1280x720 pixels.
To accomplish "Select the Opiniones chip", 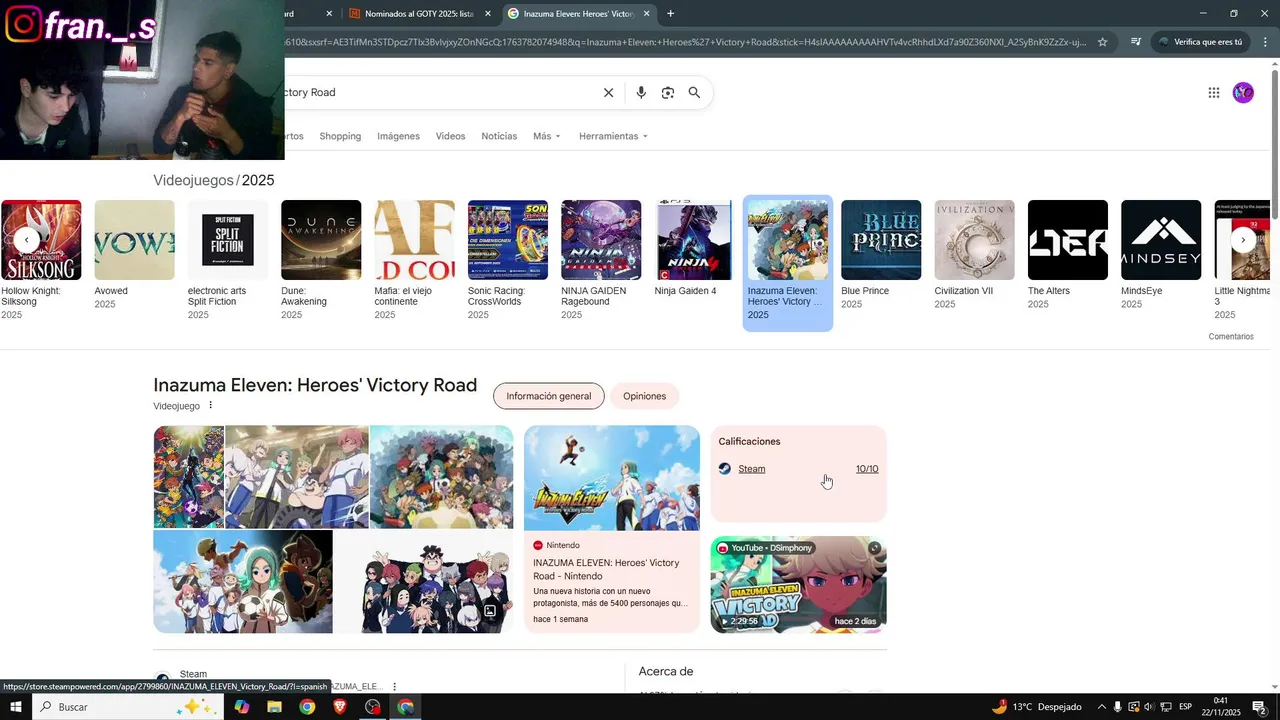I will 644,396.
